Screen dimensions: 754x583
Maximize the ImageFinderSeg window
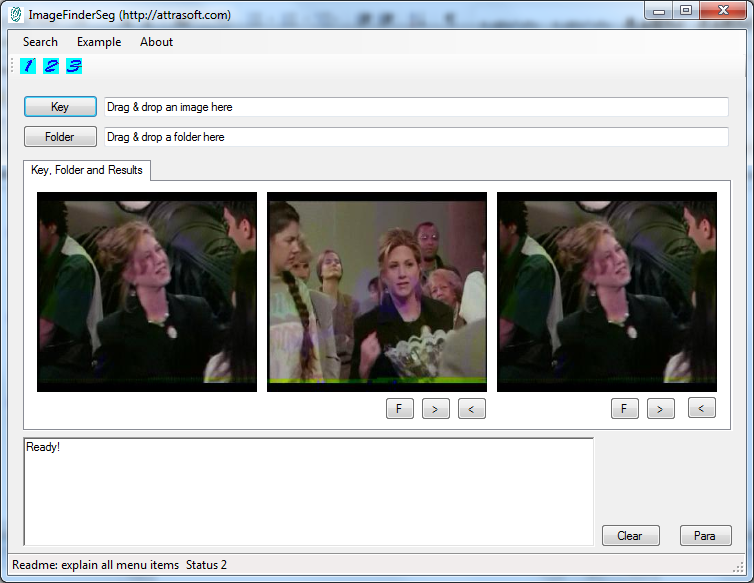tap(686, 11)
